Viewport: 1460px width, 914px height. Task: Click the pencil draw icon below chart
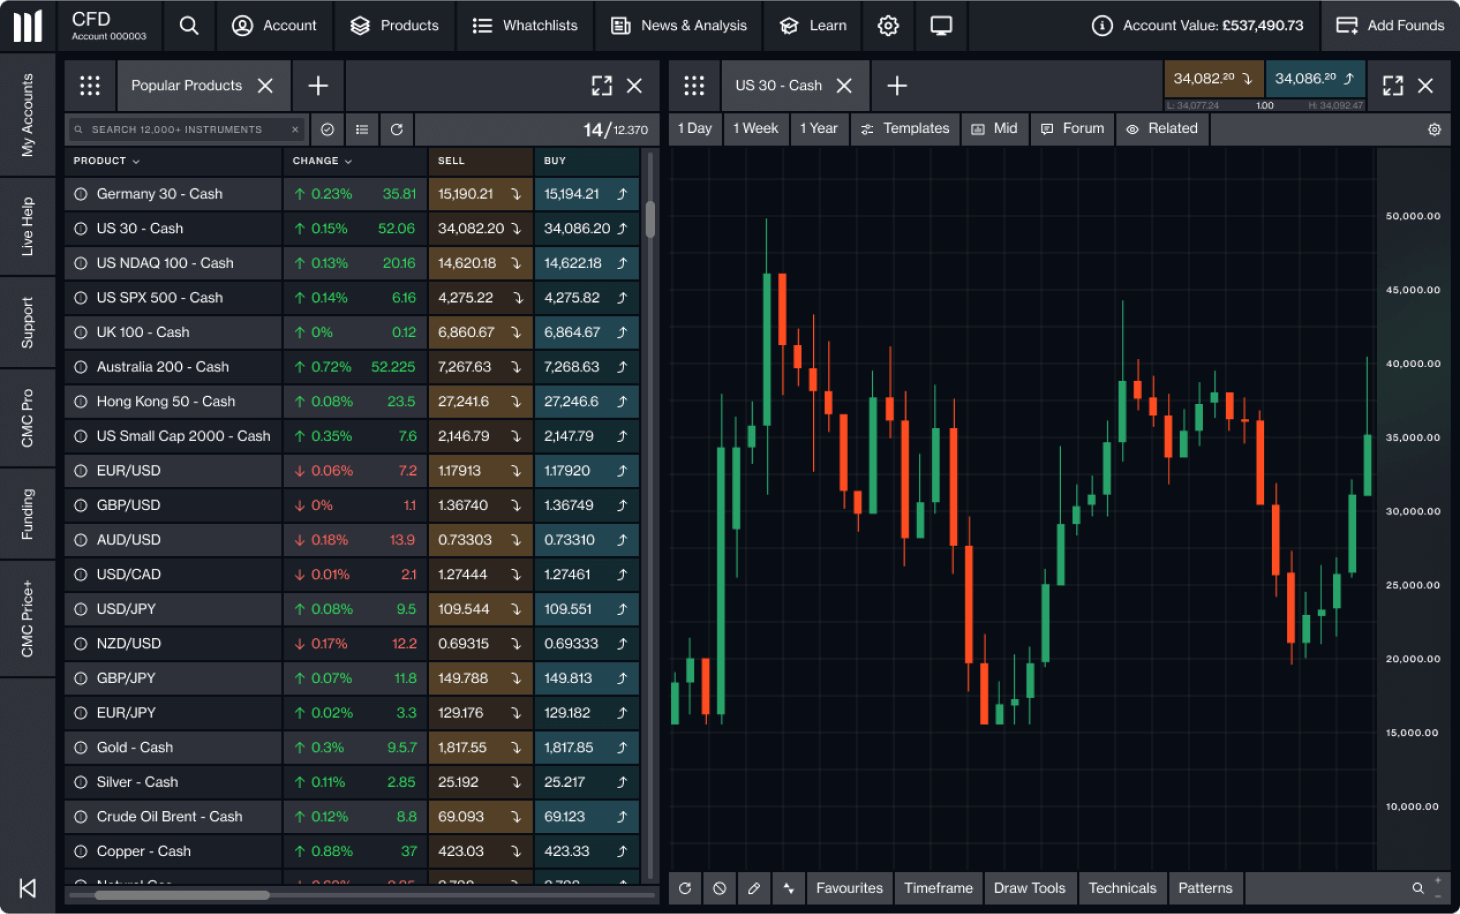[754, 888]
